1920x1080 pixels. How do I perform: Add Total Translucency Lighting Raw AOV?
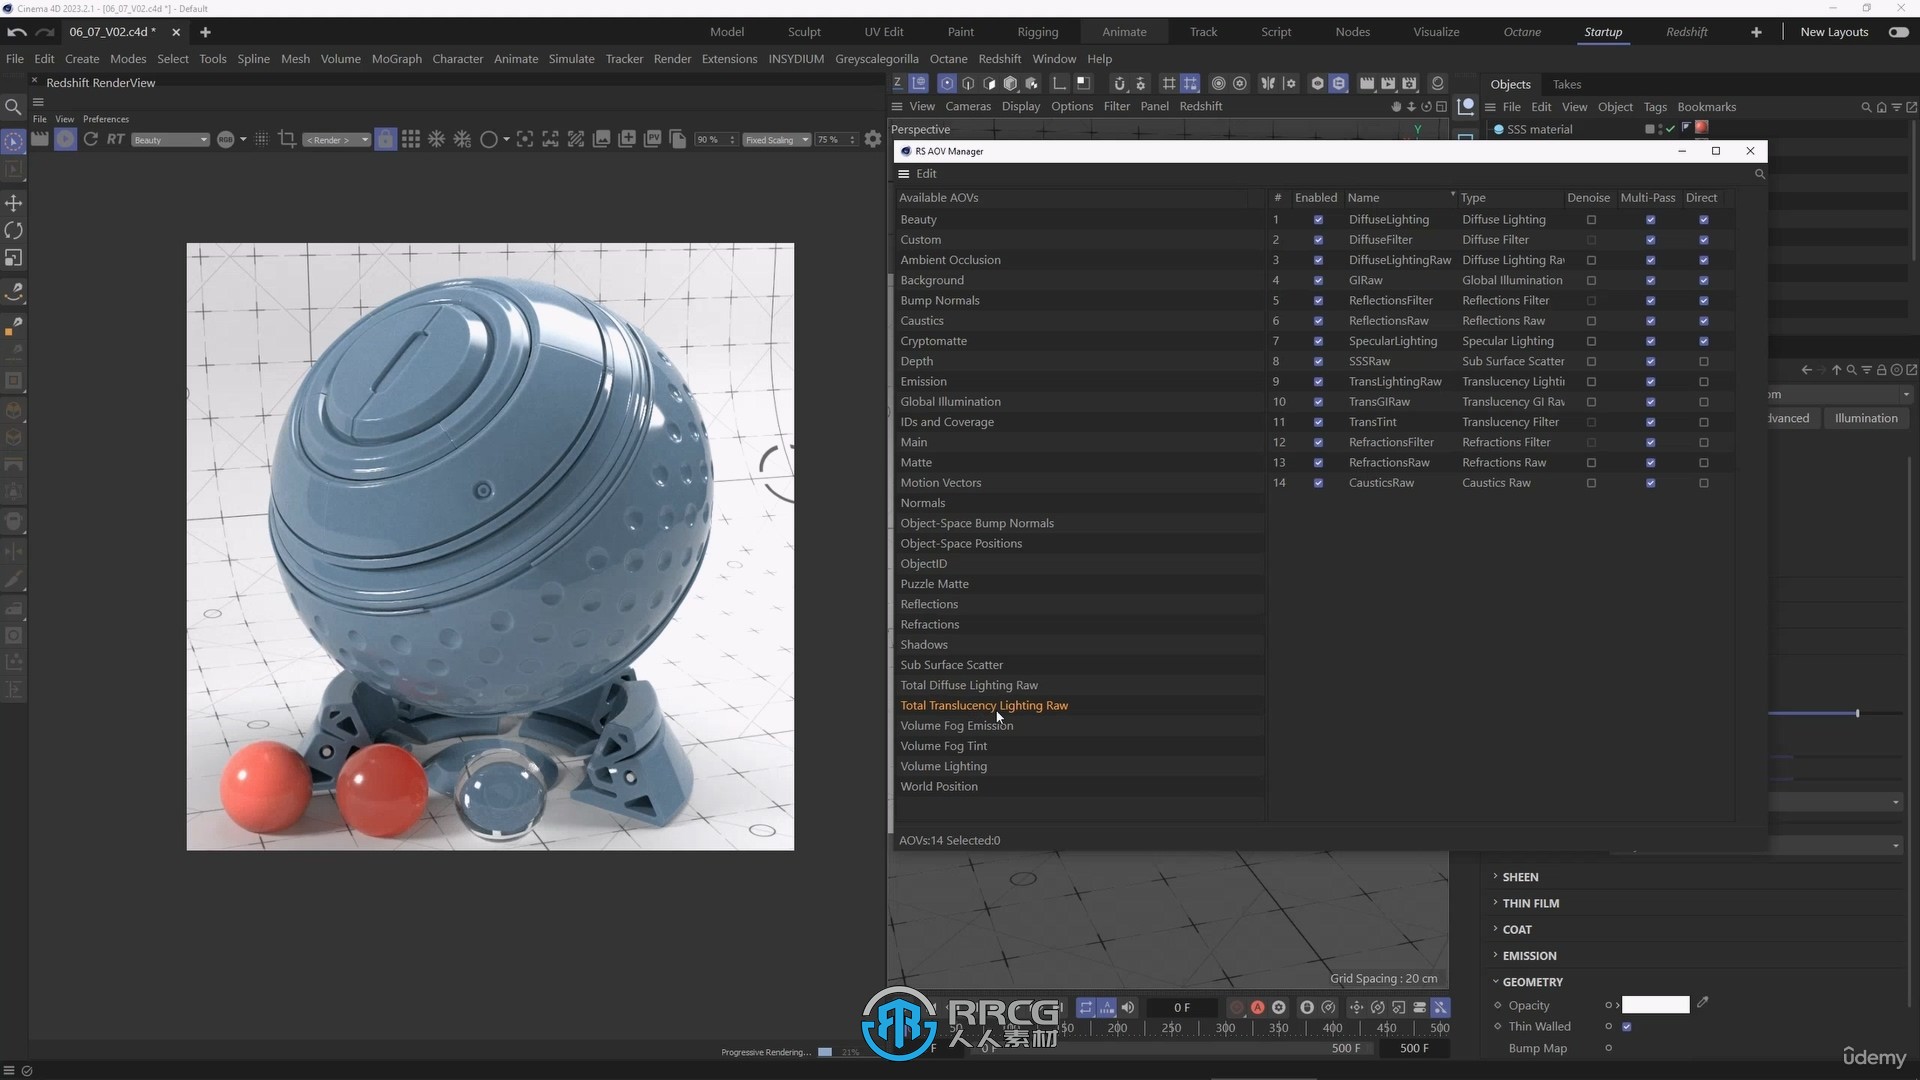(x=984, y=706)
